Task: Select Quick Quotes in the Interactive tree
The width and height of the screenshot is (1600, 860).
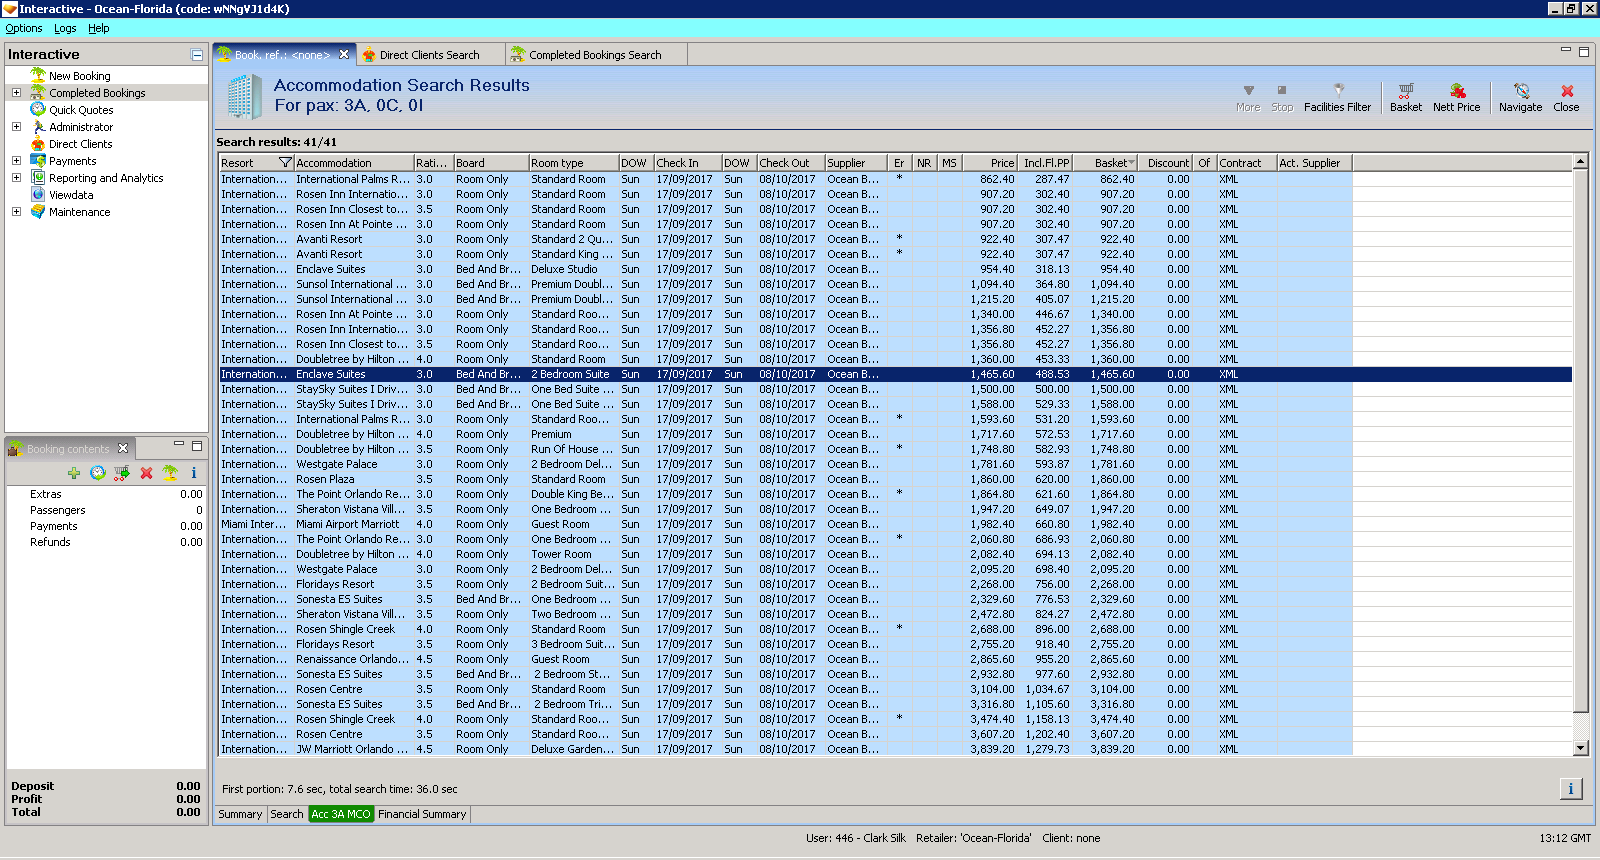Action: coord(81,110)
